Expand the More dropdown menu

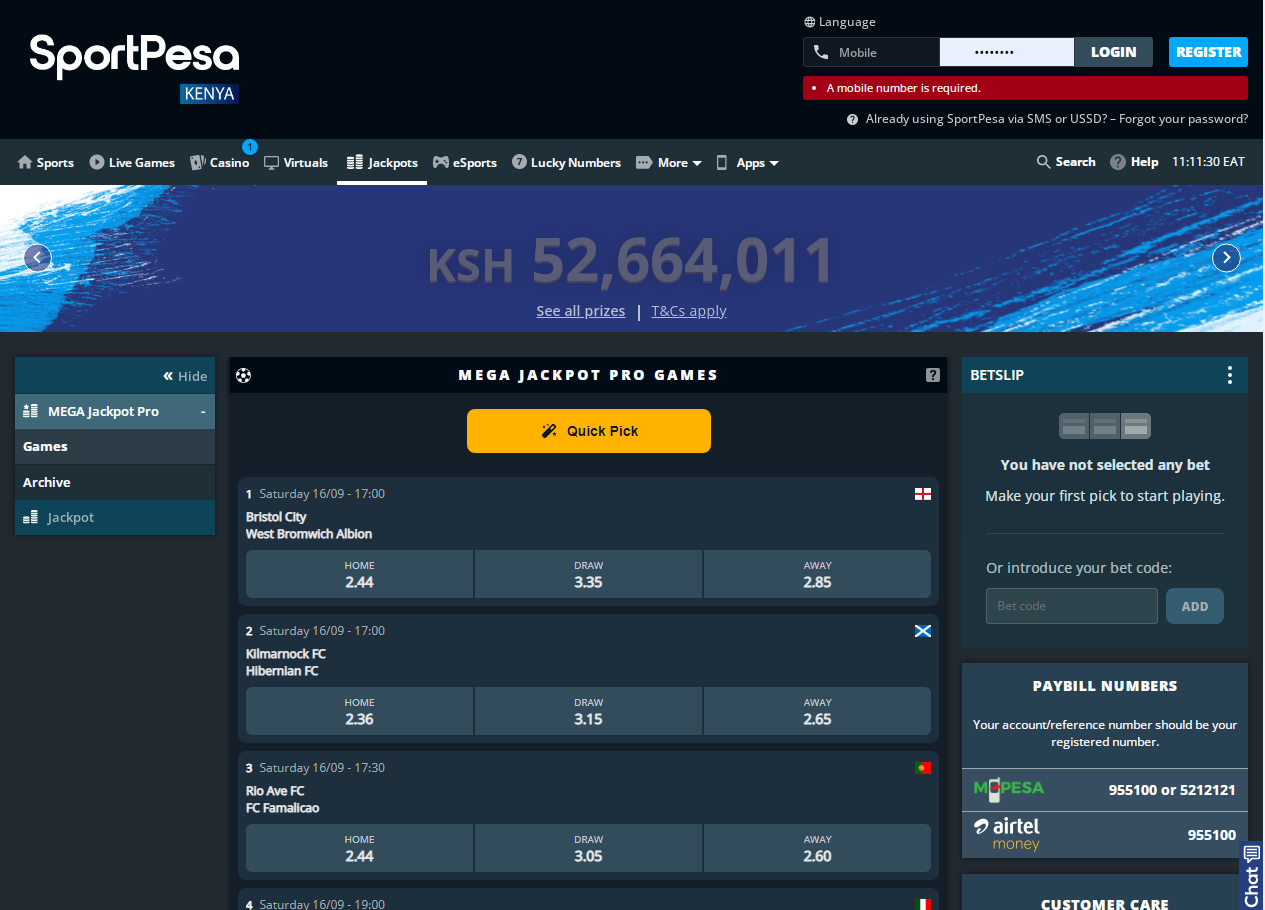tap(669, 162)
